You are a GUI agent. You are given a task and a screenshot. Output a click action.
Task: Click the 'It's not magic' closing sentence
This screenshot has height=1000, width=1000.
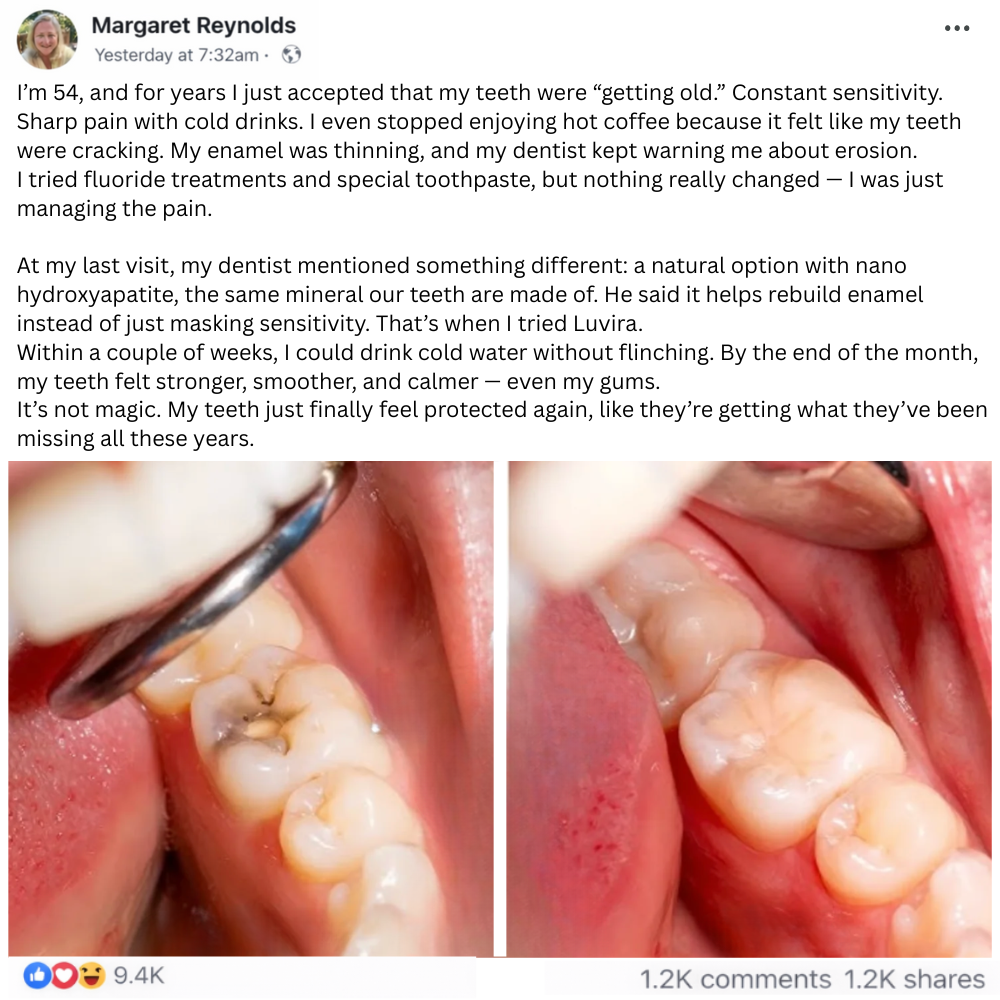[502, 424]
